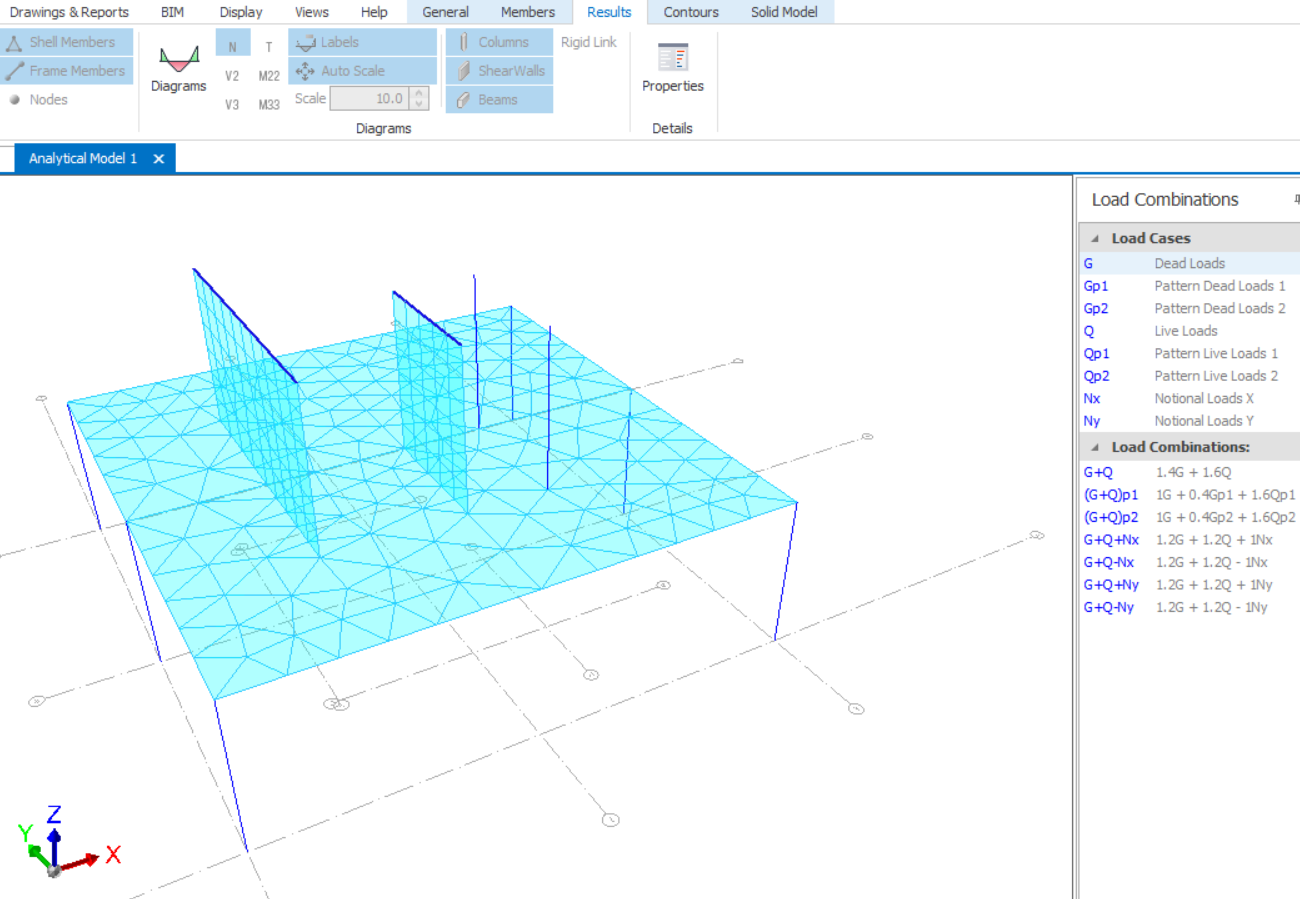Viewport: 1300px width, 899px height.
Task: Collapse the Load Cases section
Action: pos(1093,239)
